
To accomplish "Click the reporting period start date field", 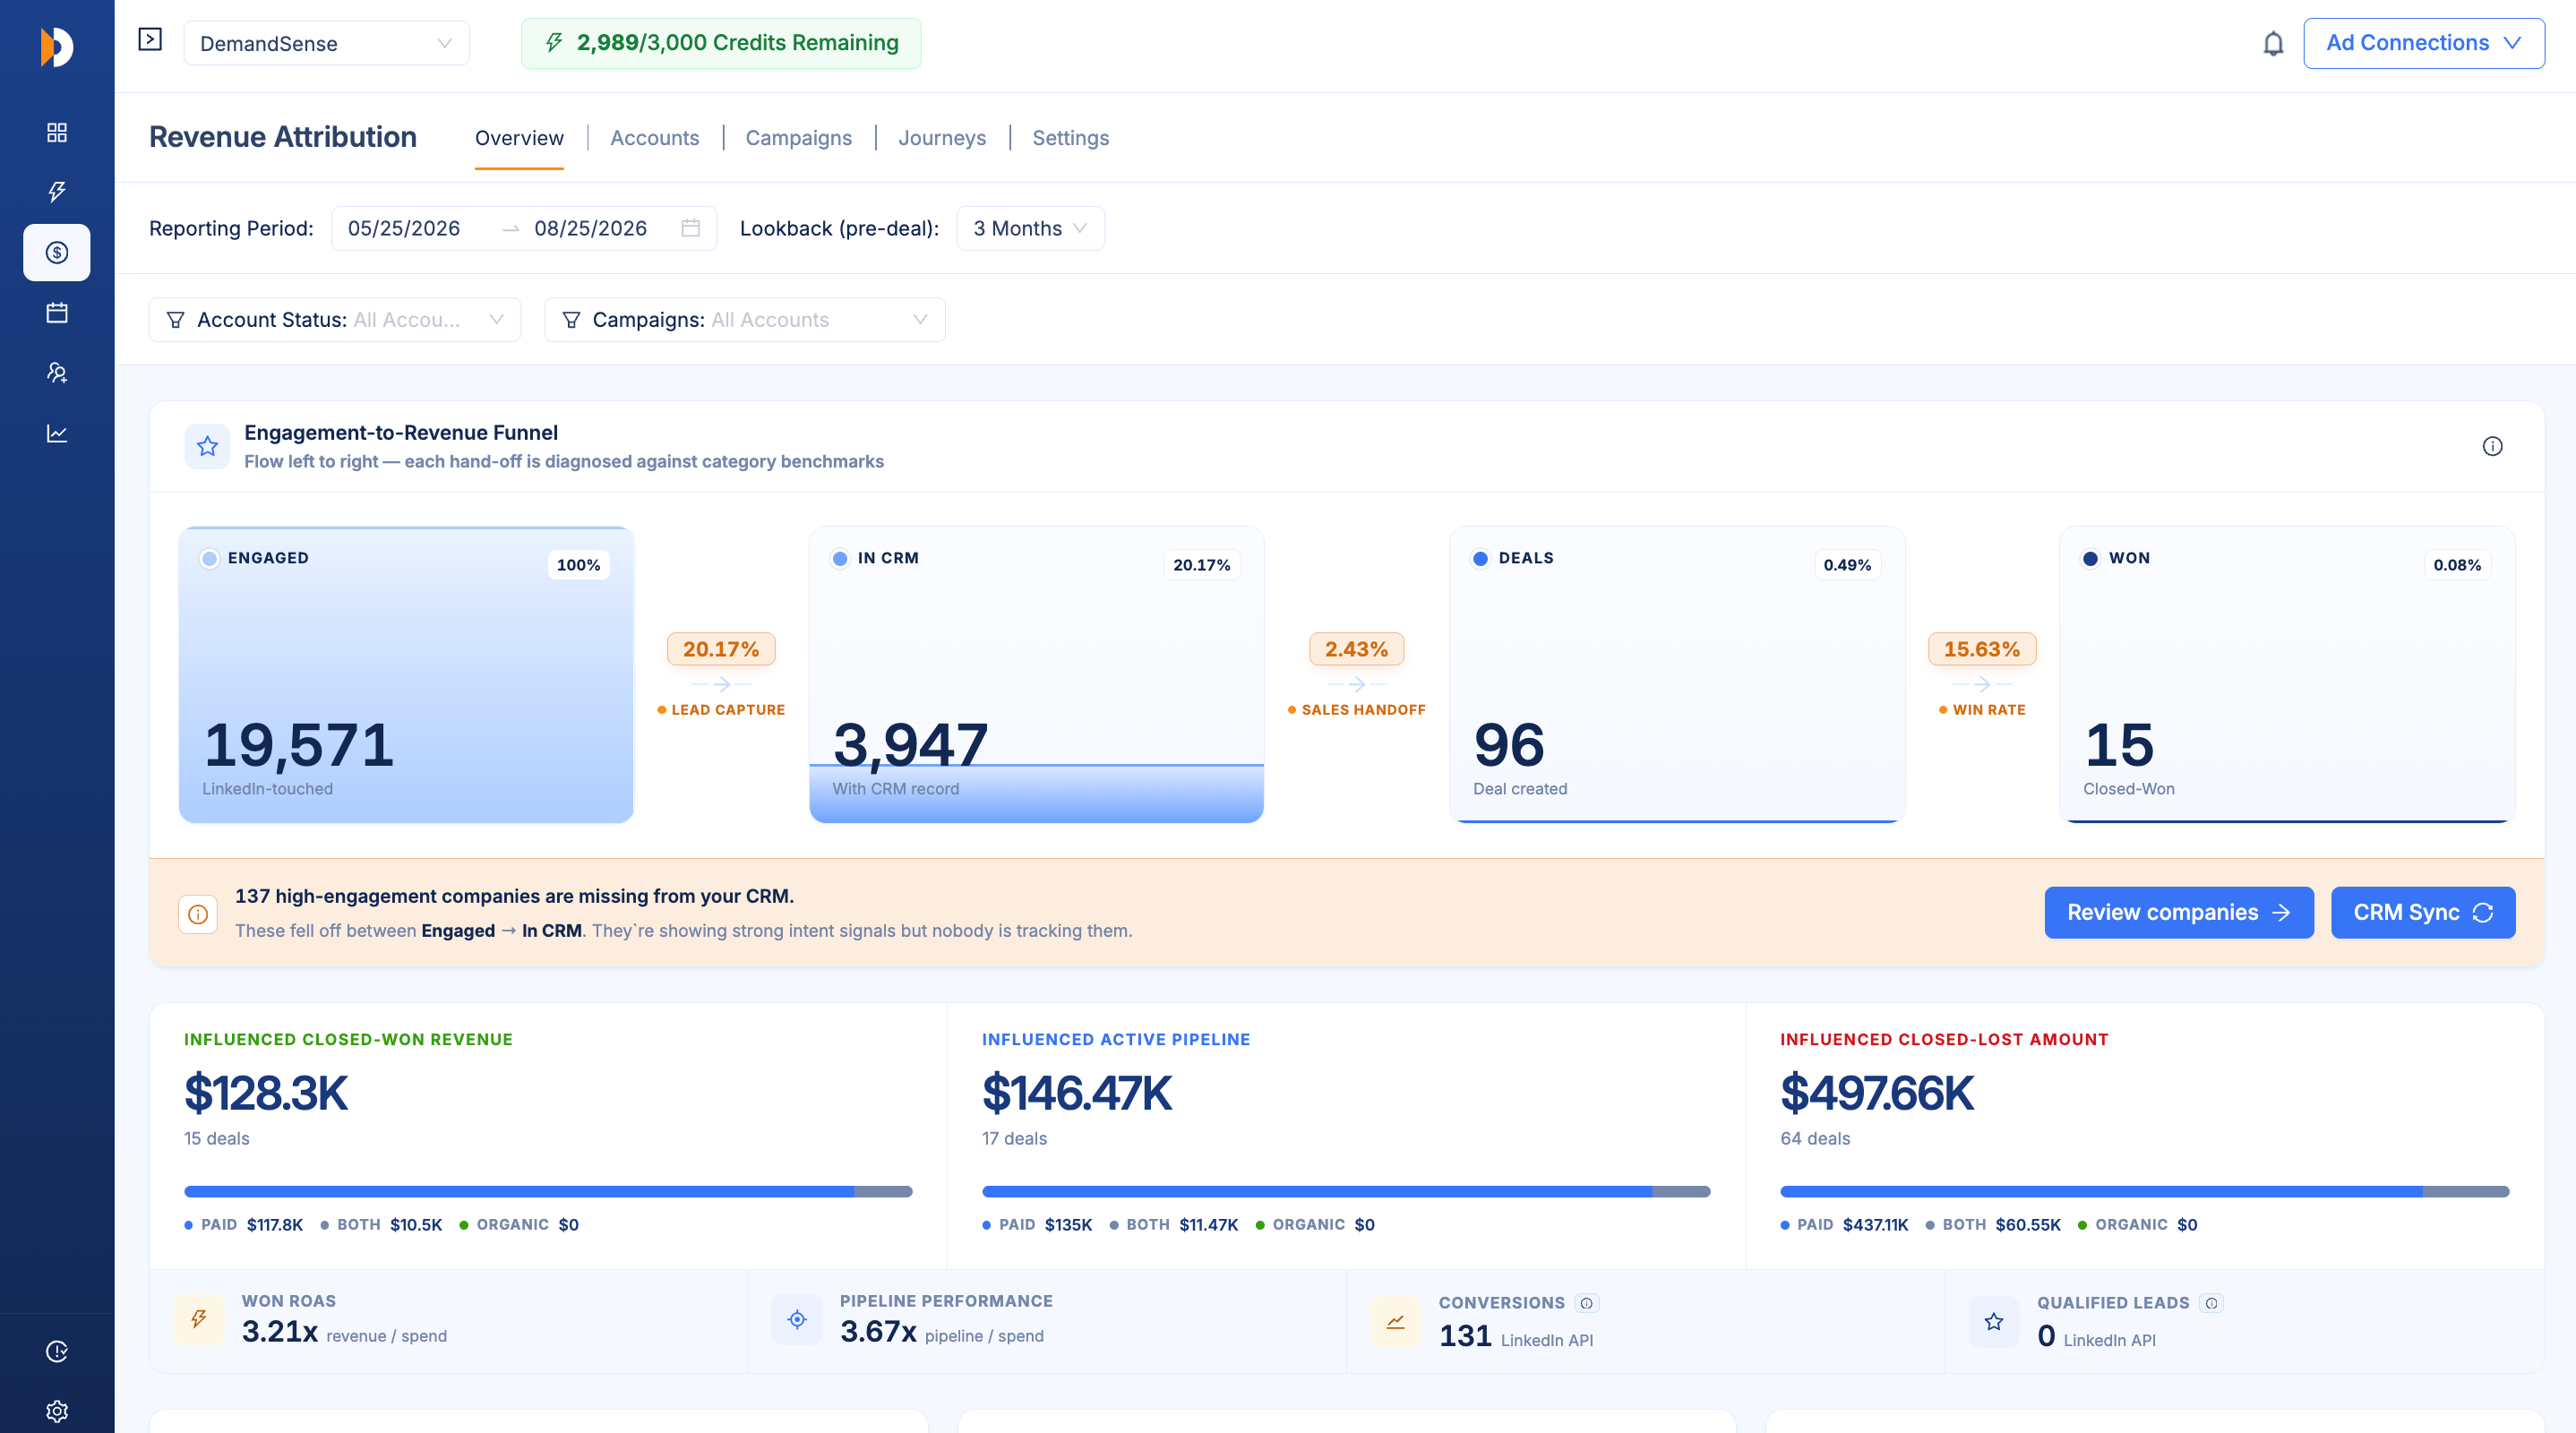I will point(404,228).
